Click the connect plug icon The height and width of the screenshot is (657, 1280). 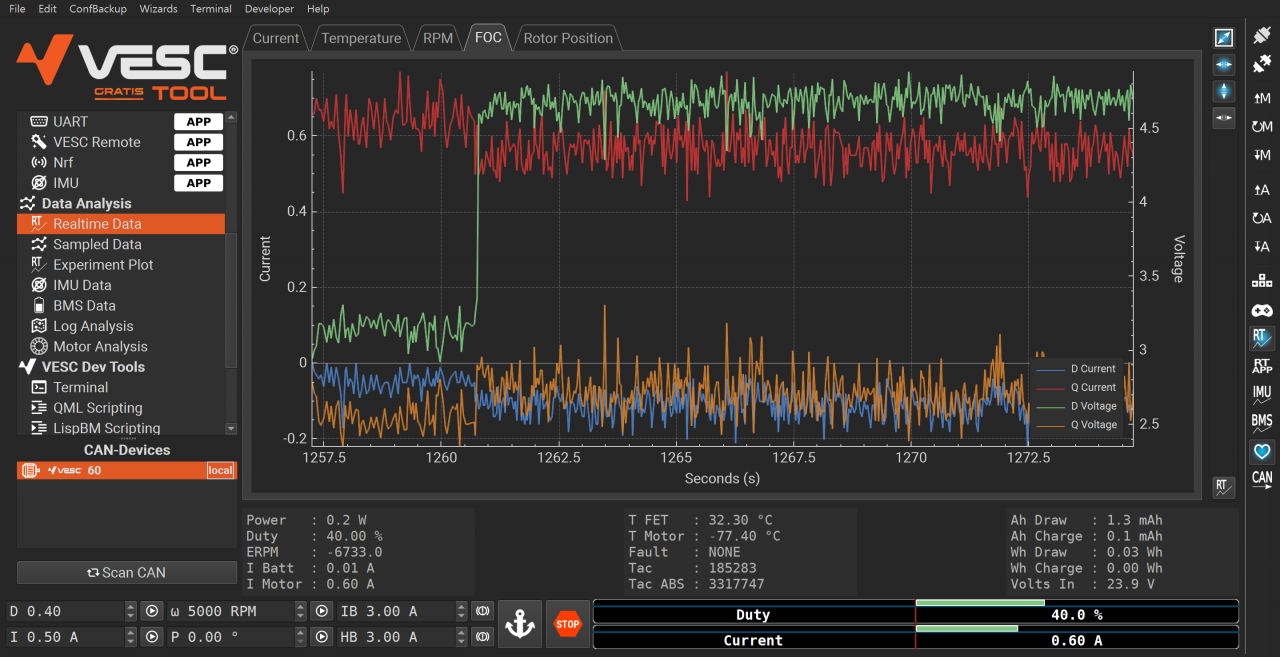(x=1261, y=37)
